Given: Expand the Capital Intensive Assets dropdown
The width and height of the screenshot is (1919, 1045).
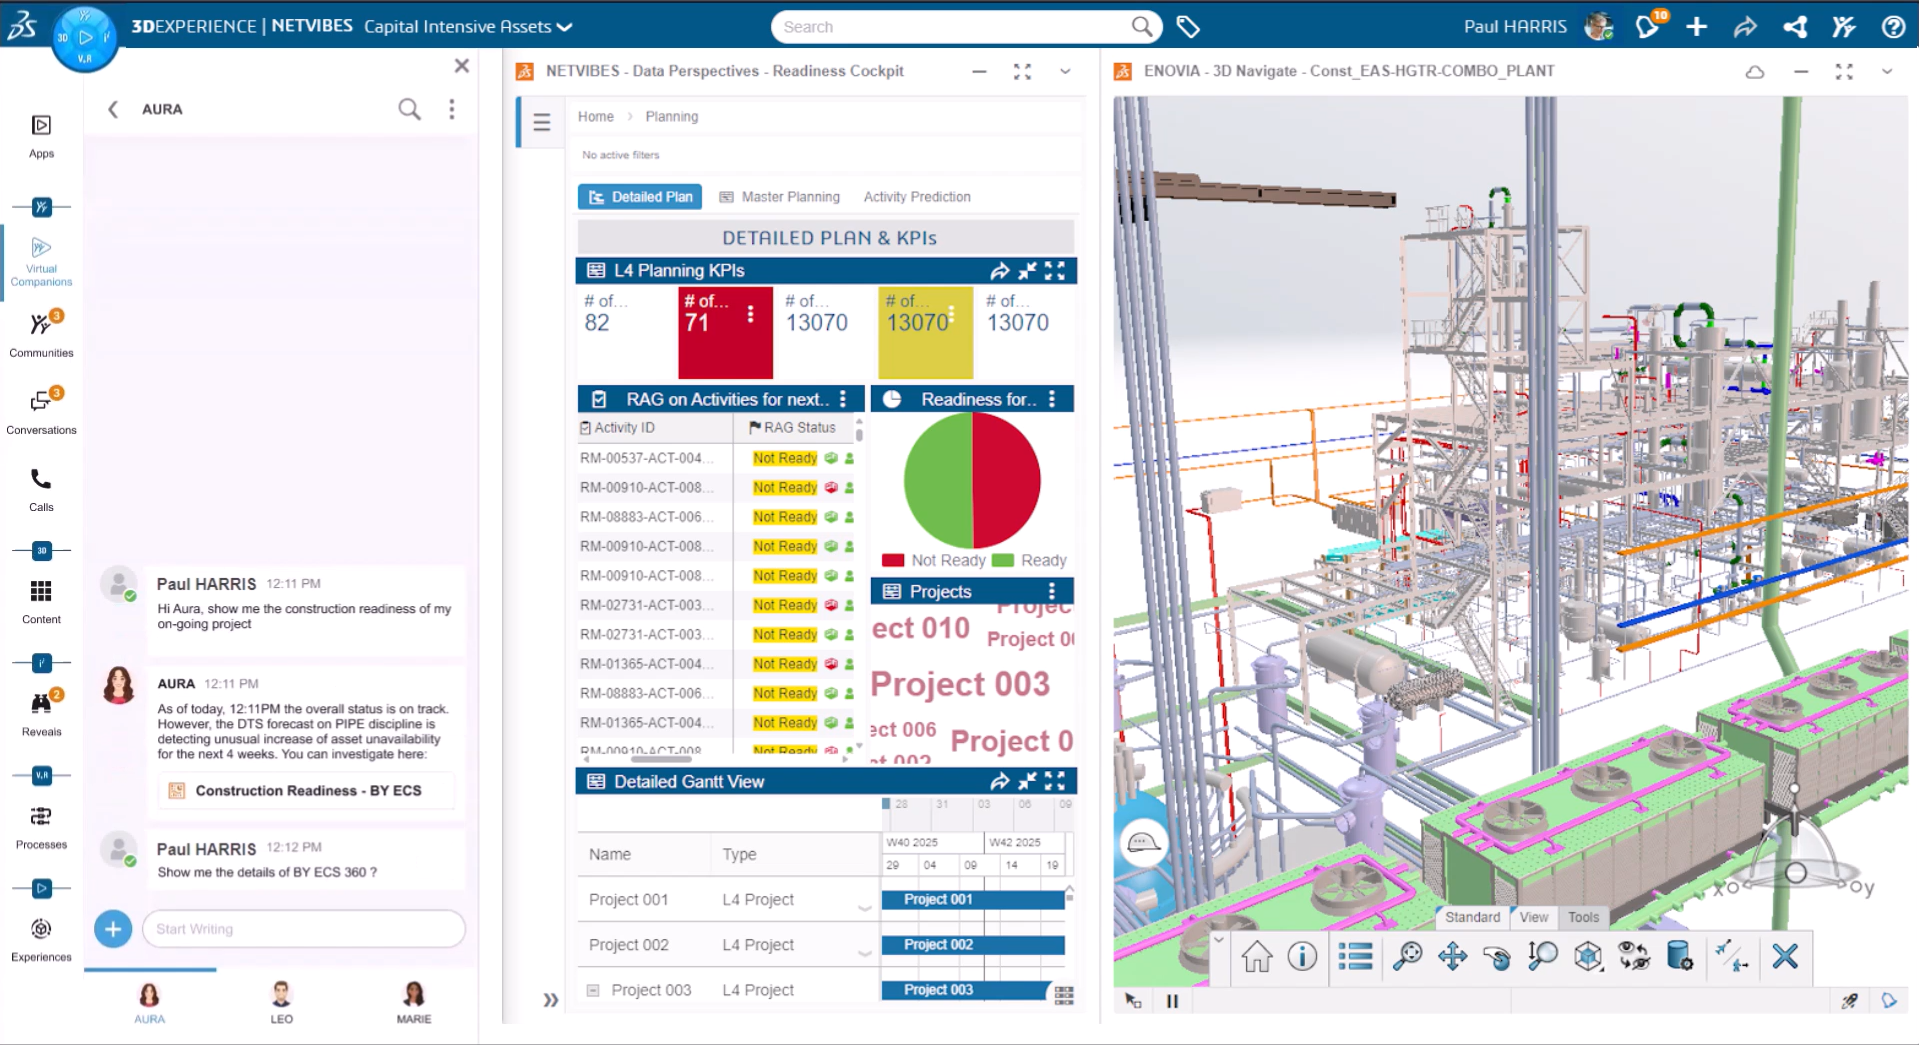Looking at the screenshot, I should 564,27.
